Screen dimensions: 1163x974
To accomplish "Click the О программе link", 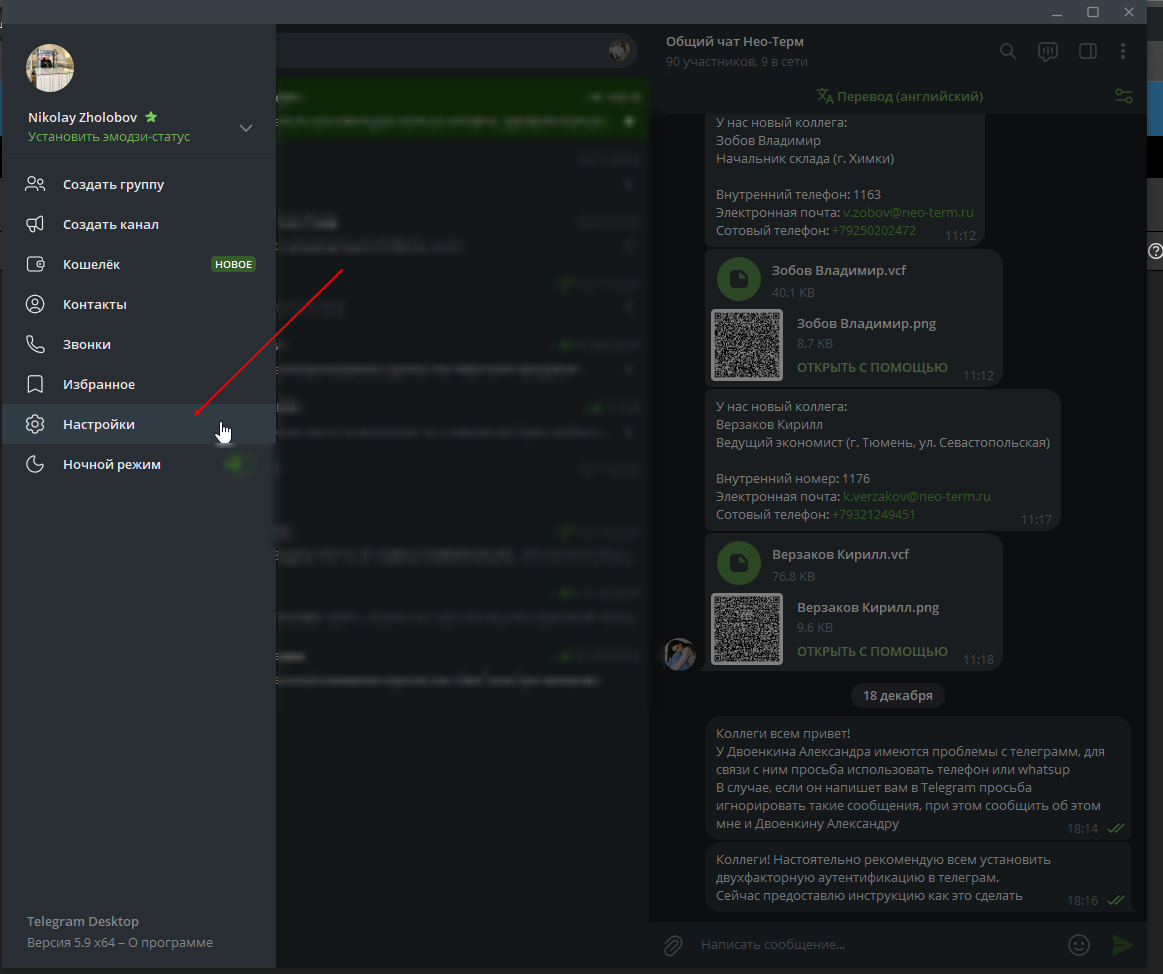I will [171, 943].
